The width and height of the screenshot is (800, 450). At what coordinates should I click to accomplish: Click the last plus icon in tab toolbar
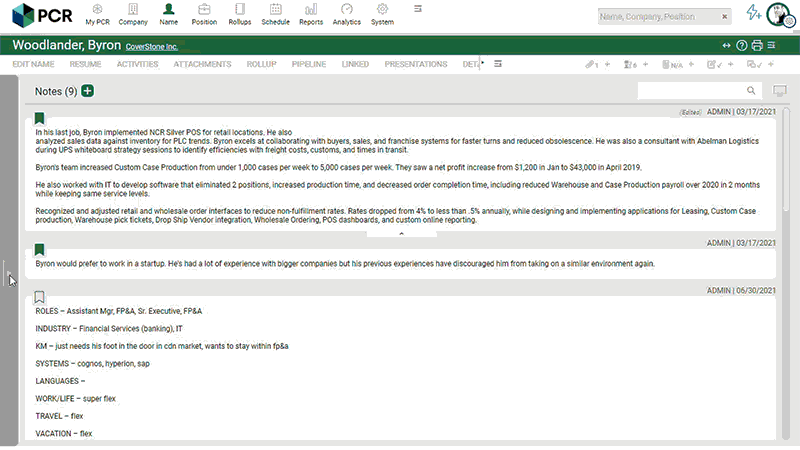pos(771,64)
